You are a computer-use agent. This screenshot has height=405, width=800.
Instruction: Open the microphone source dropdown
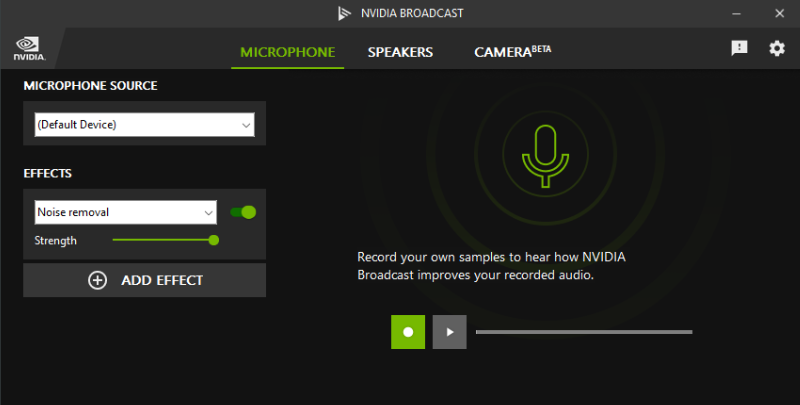(x=144, y=124)
